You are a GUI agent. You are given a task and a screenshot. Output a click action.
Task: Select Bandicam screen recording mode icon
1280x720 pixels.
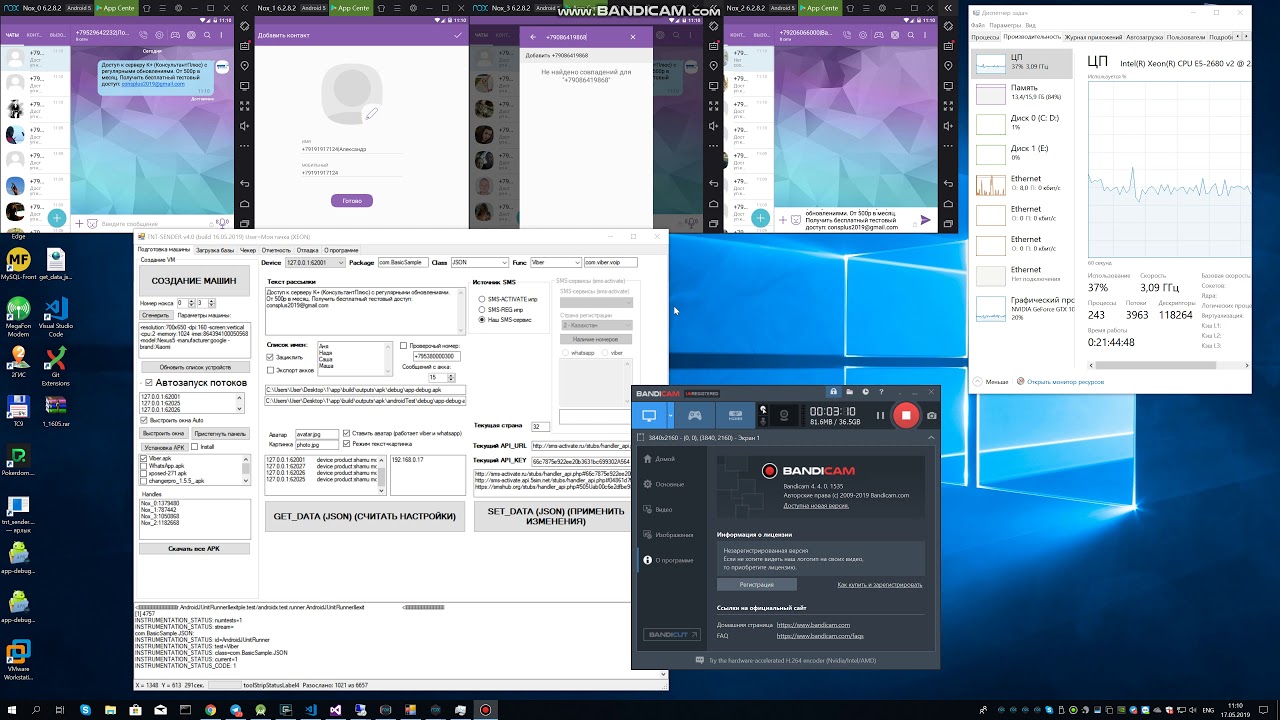(648, 415)
